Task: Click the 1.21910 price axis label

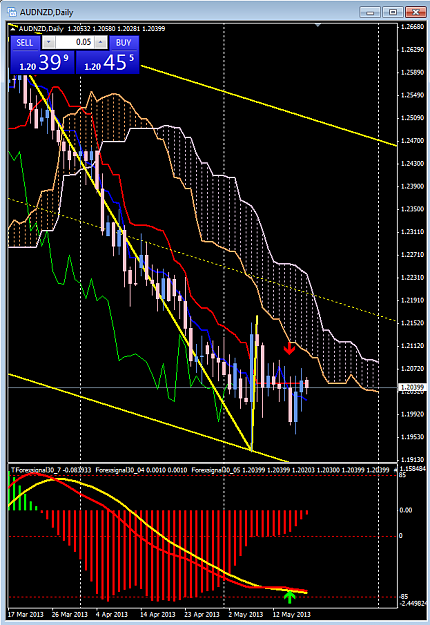Action: (x=412, y=300)
